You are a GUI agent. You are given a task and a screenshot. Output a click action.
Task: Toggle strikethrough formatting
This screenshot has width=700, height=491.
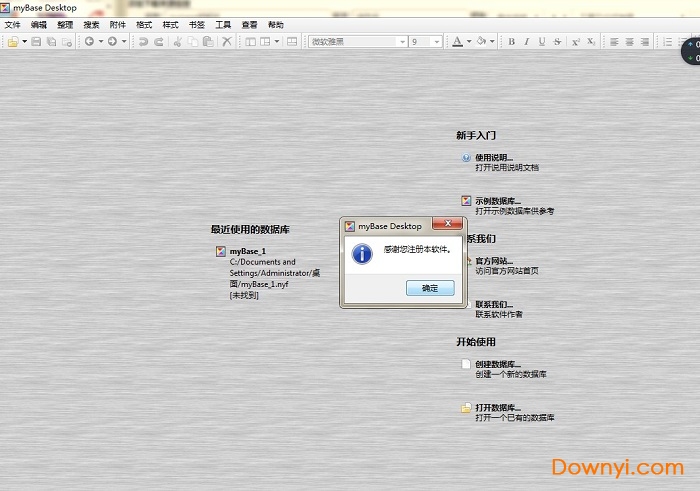click(557, 42)
